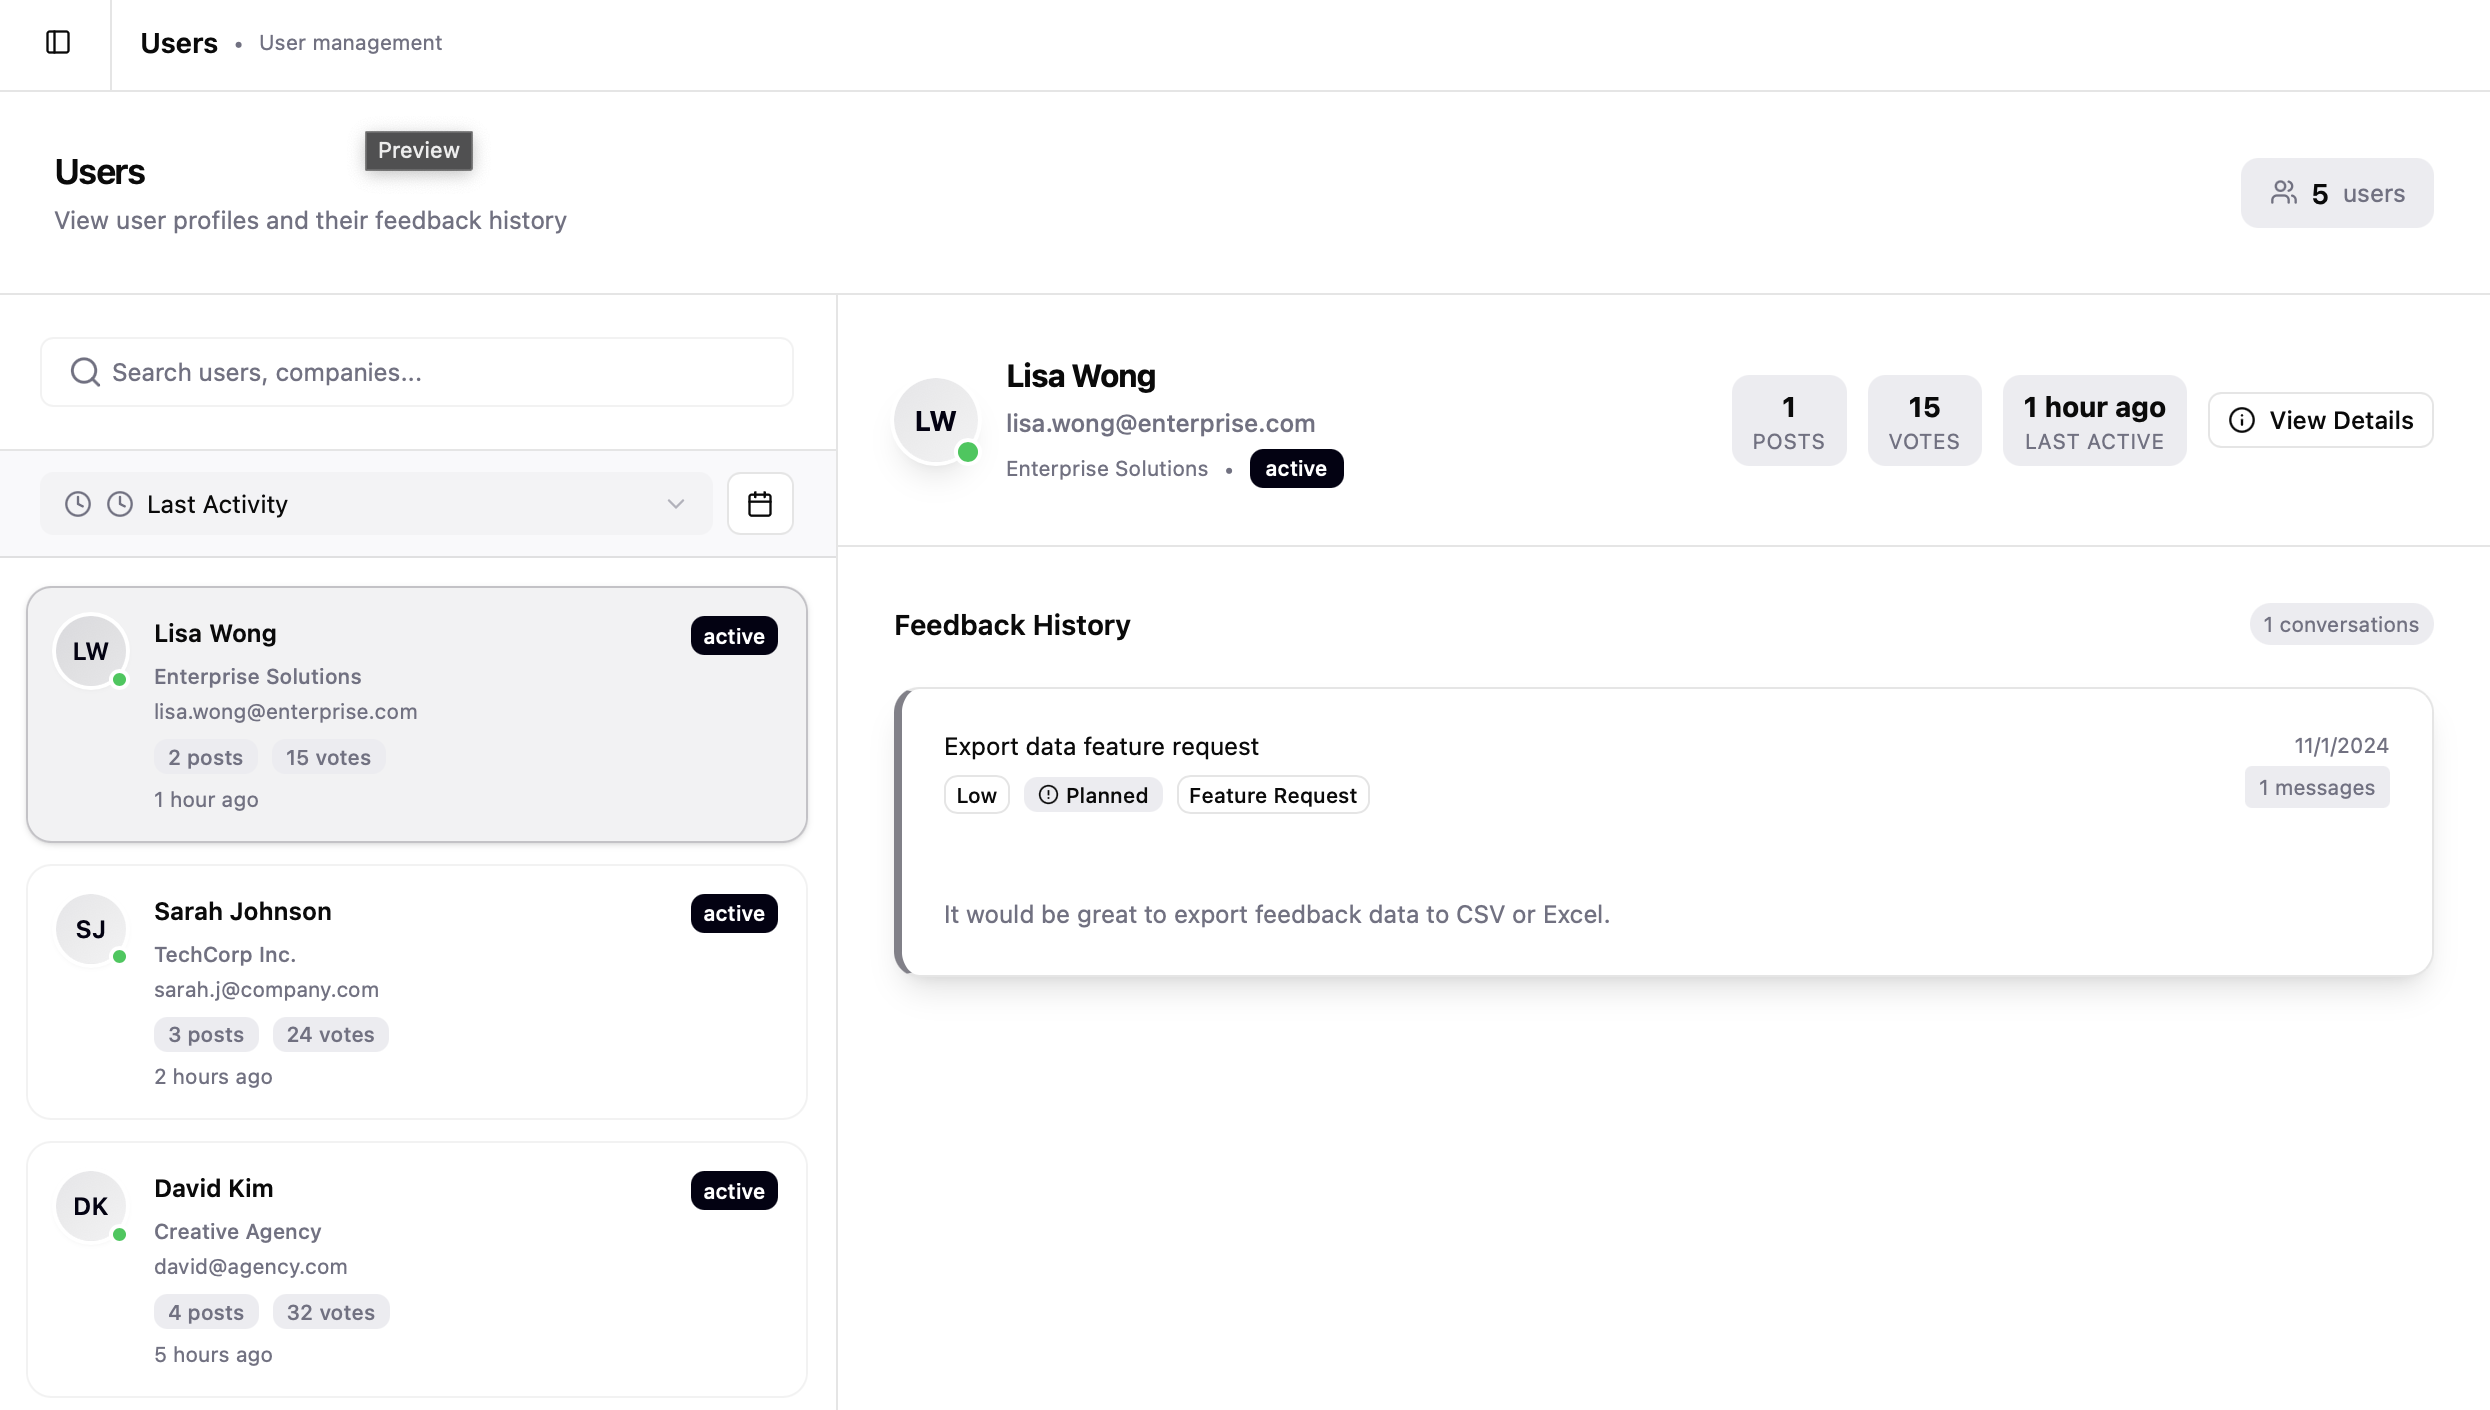Click the info icon in View Details
Screen dimensions: 2490x1410
coord(2242,420)
